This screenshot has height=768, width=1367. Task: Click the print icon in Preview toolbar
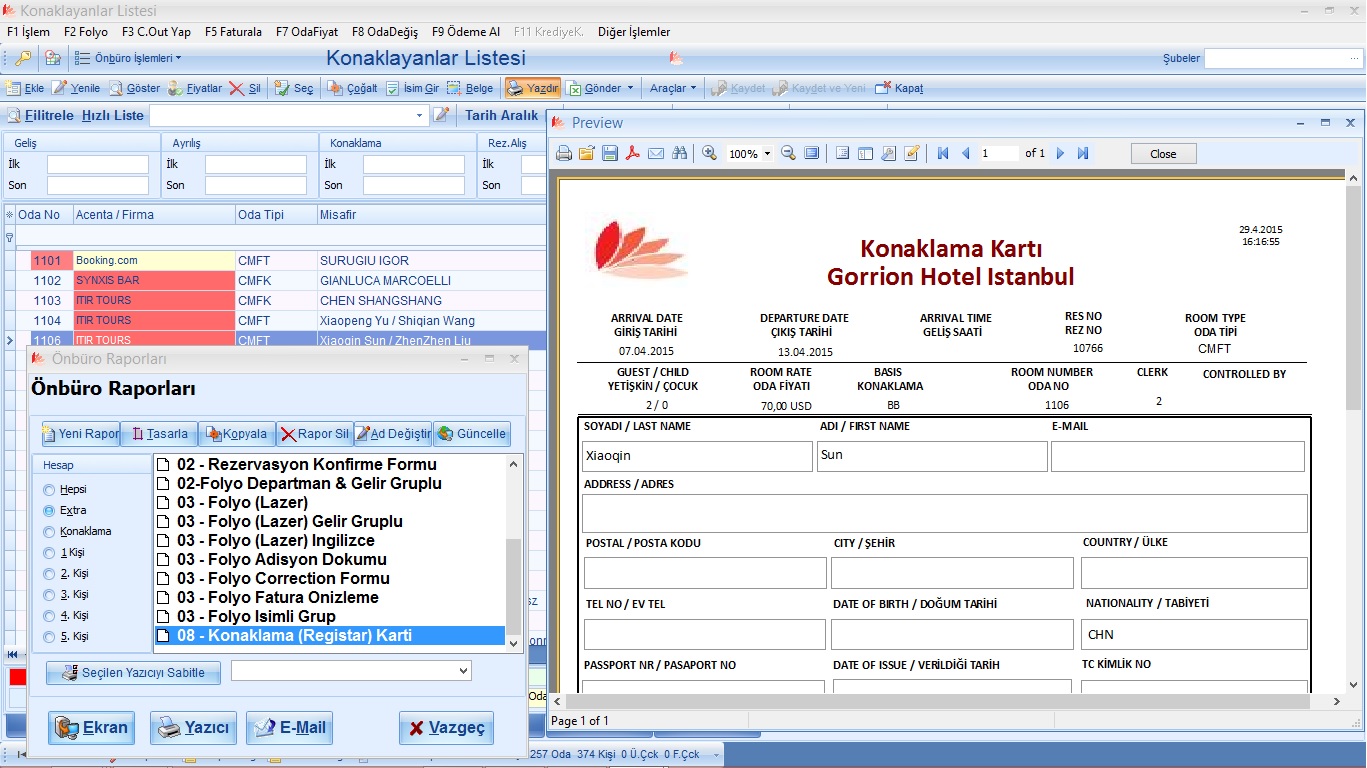564,154
